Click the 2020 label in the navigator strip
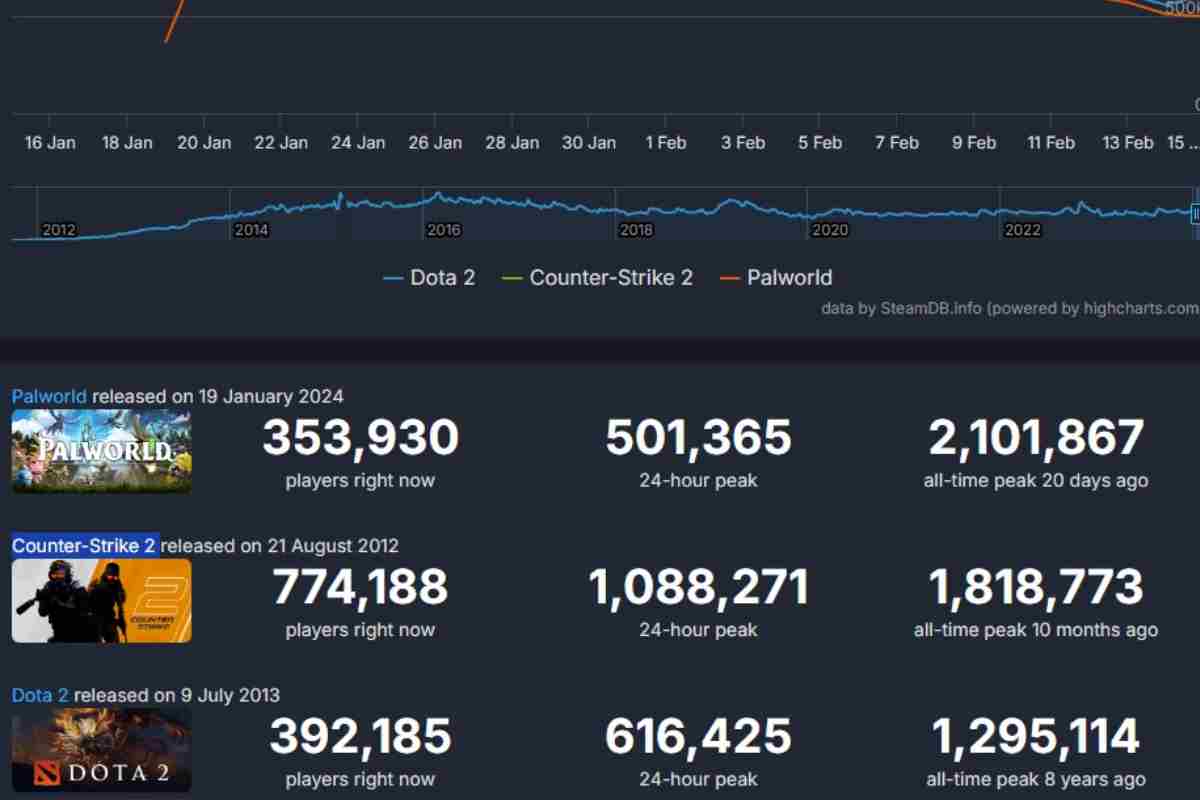The width and height of the screenshot is (1200, 800). 831,230
